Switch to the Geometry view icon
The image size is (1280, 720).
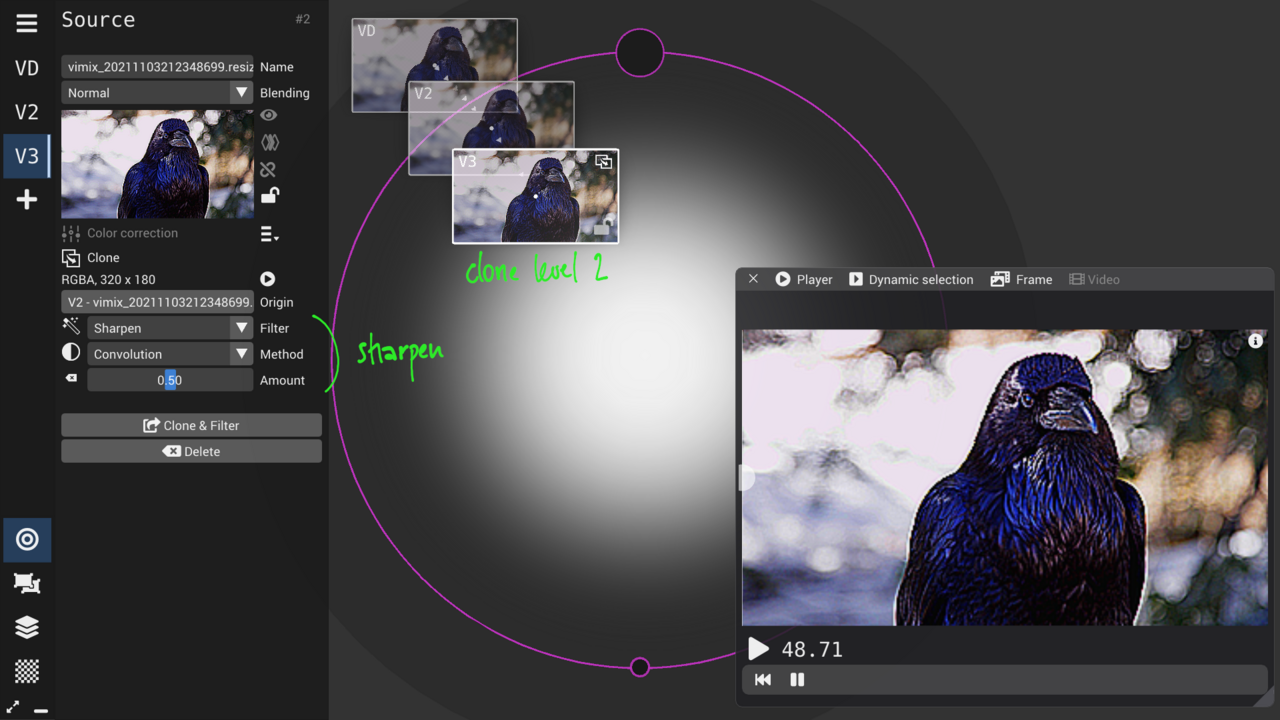(x=26, y=583)
